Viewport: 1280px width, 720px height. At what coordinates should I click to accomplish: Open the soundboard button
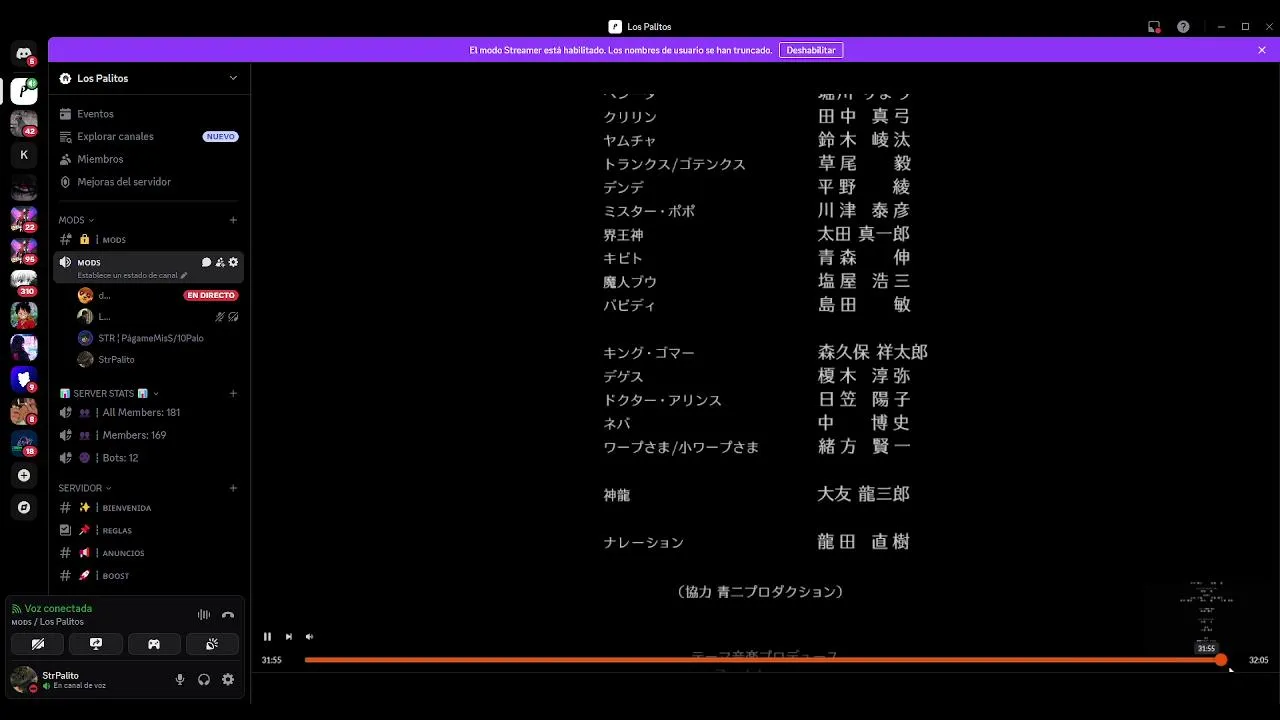click(x=212, y=644)
